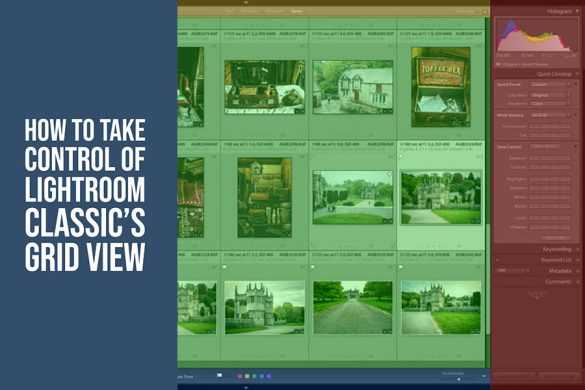Apply the purple color label in toolbar
Viewport: 585px width, 390px height.
click(x=269, y=376)
